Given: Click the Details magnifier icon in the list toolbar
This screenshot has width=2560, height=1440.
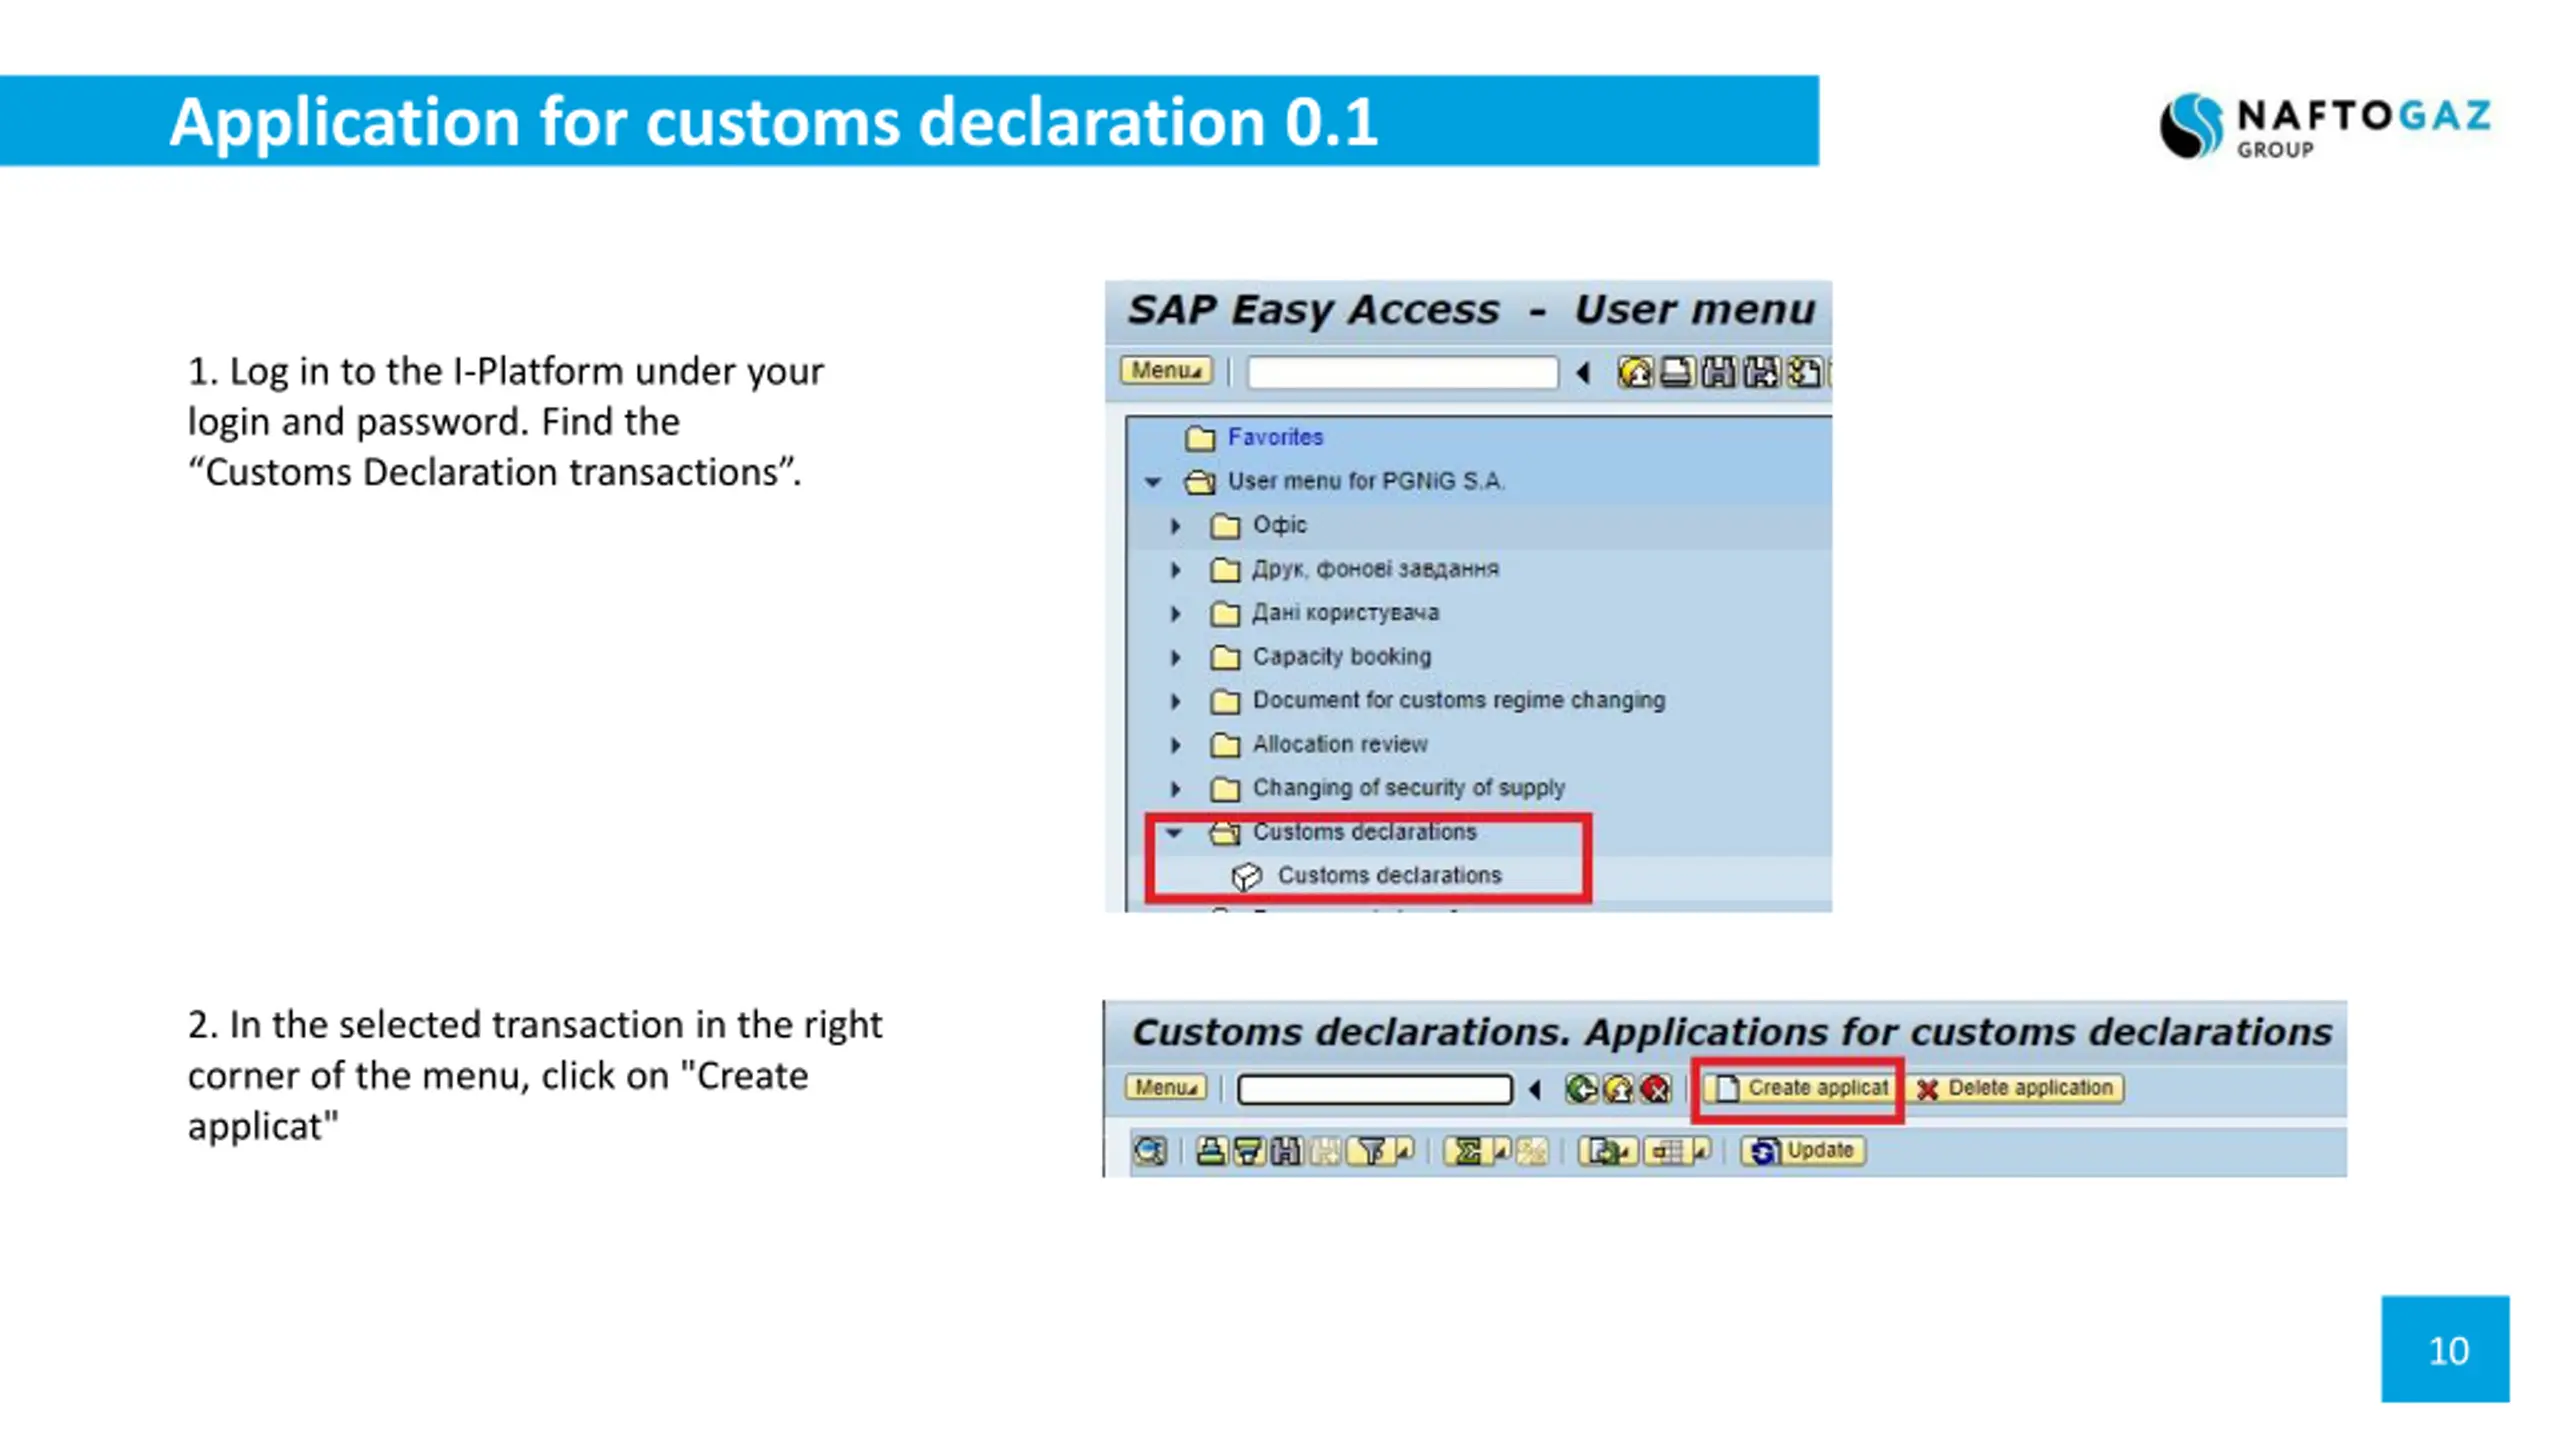Looking at the screenshot, I should click(1149, 1151).
